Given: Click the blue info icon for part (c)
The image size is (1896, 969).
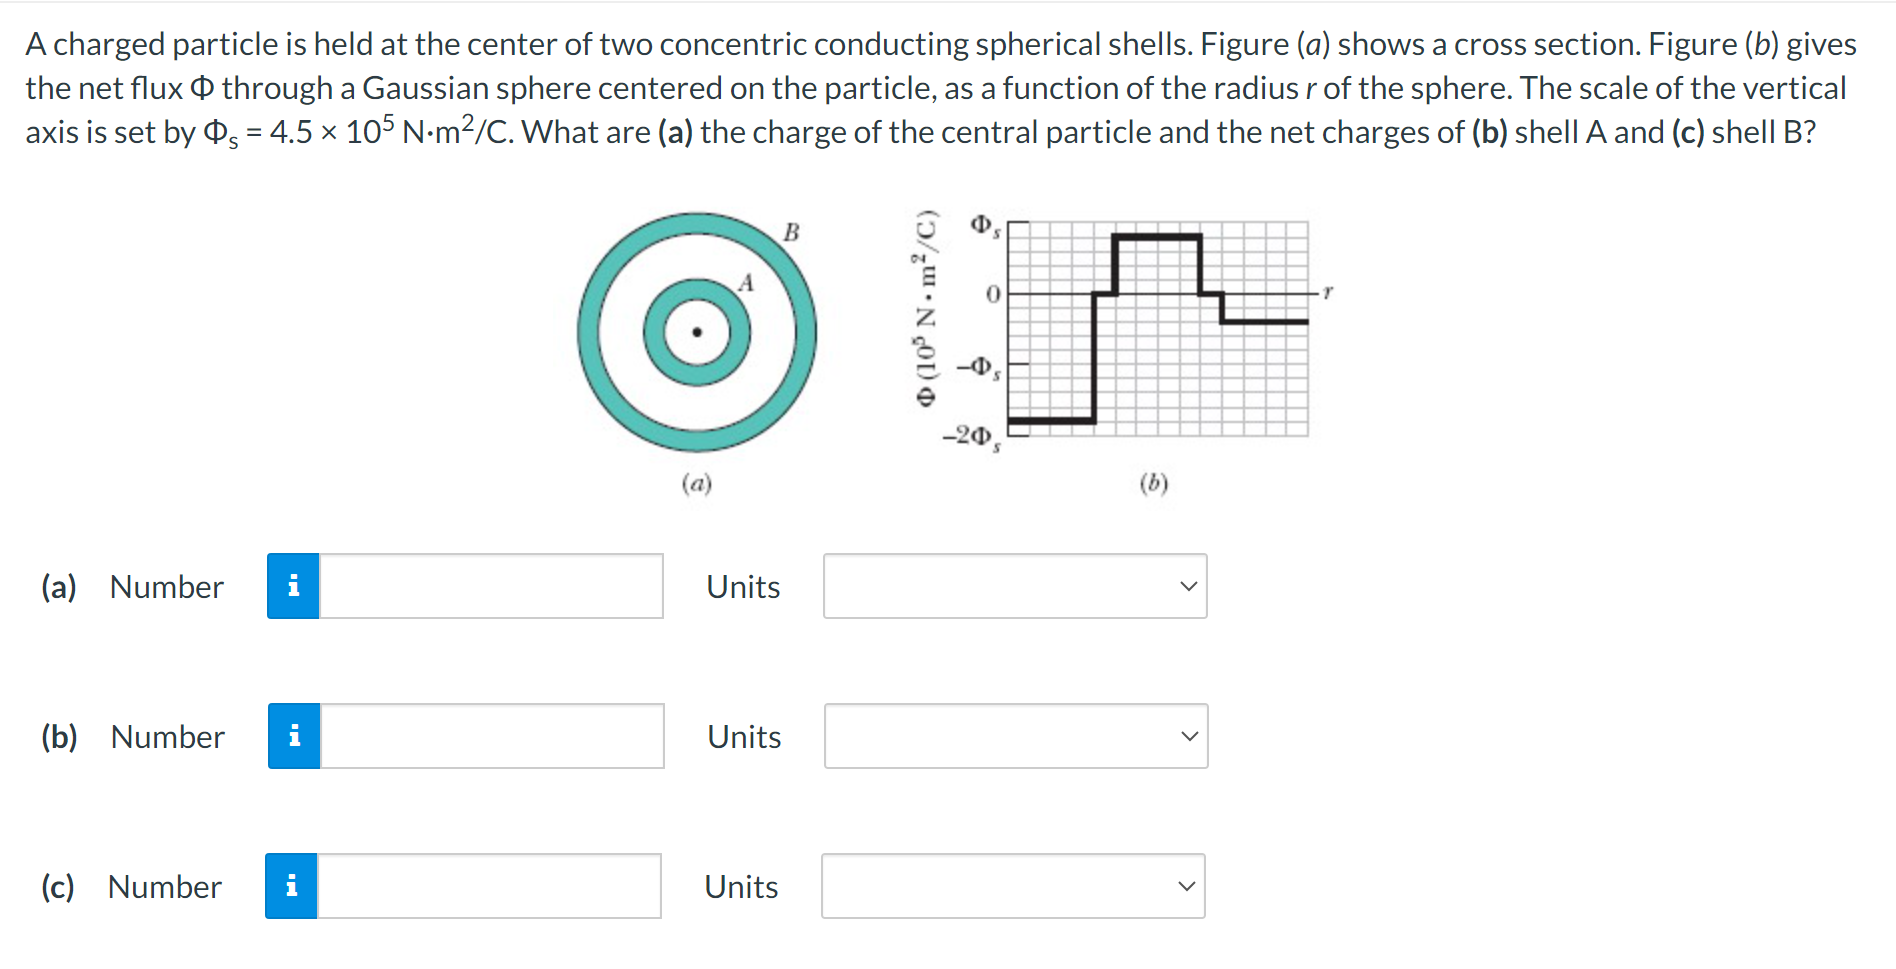Looking at the screenshot, I should [292, 886].
